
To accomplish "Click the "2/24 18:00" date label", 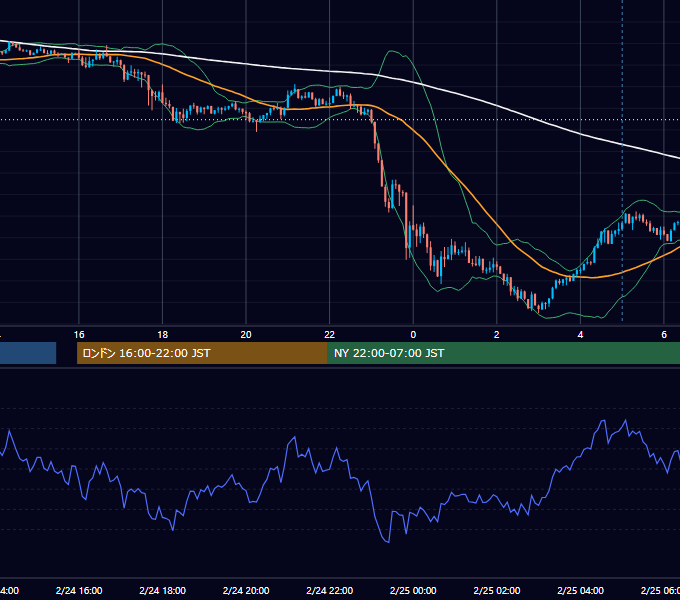I will [x=163, y=590].
